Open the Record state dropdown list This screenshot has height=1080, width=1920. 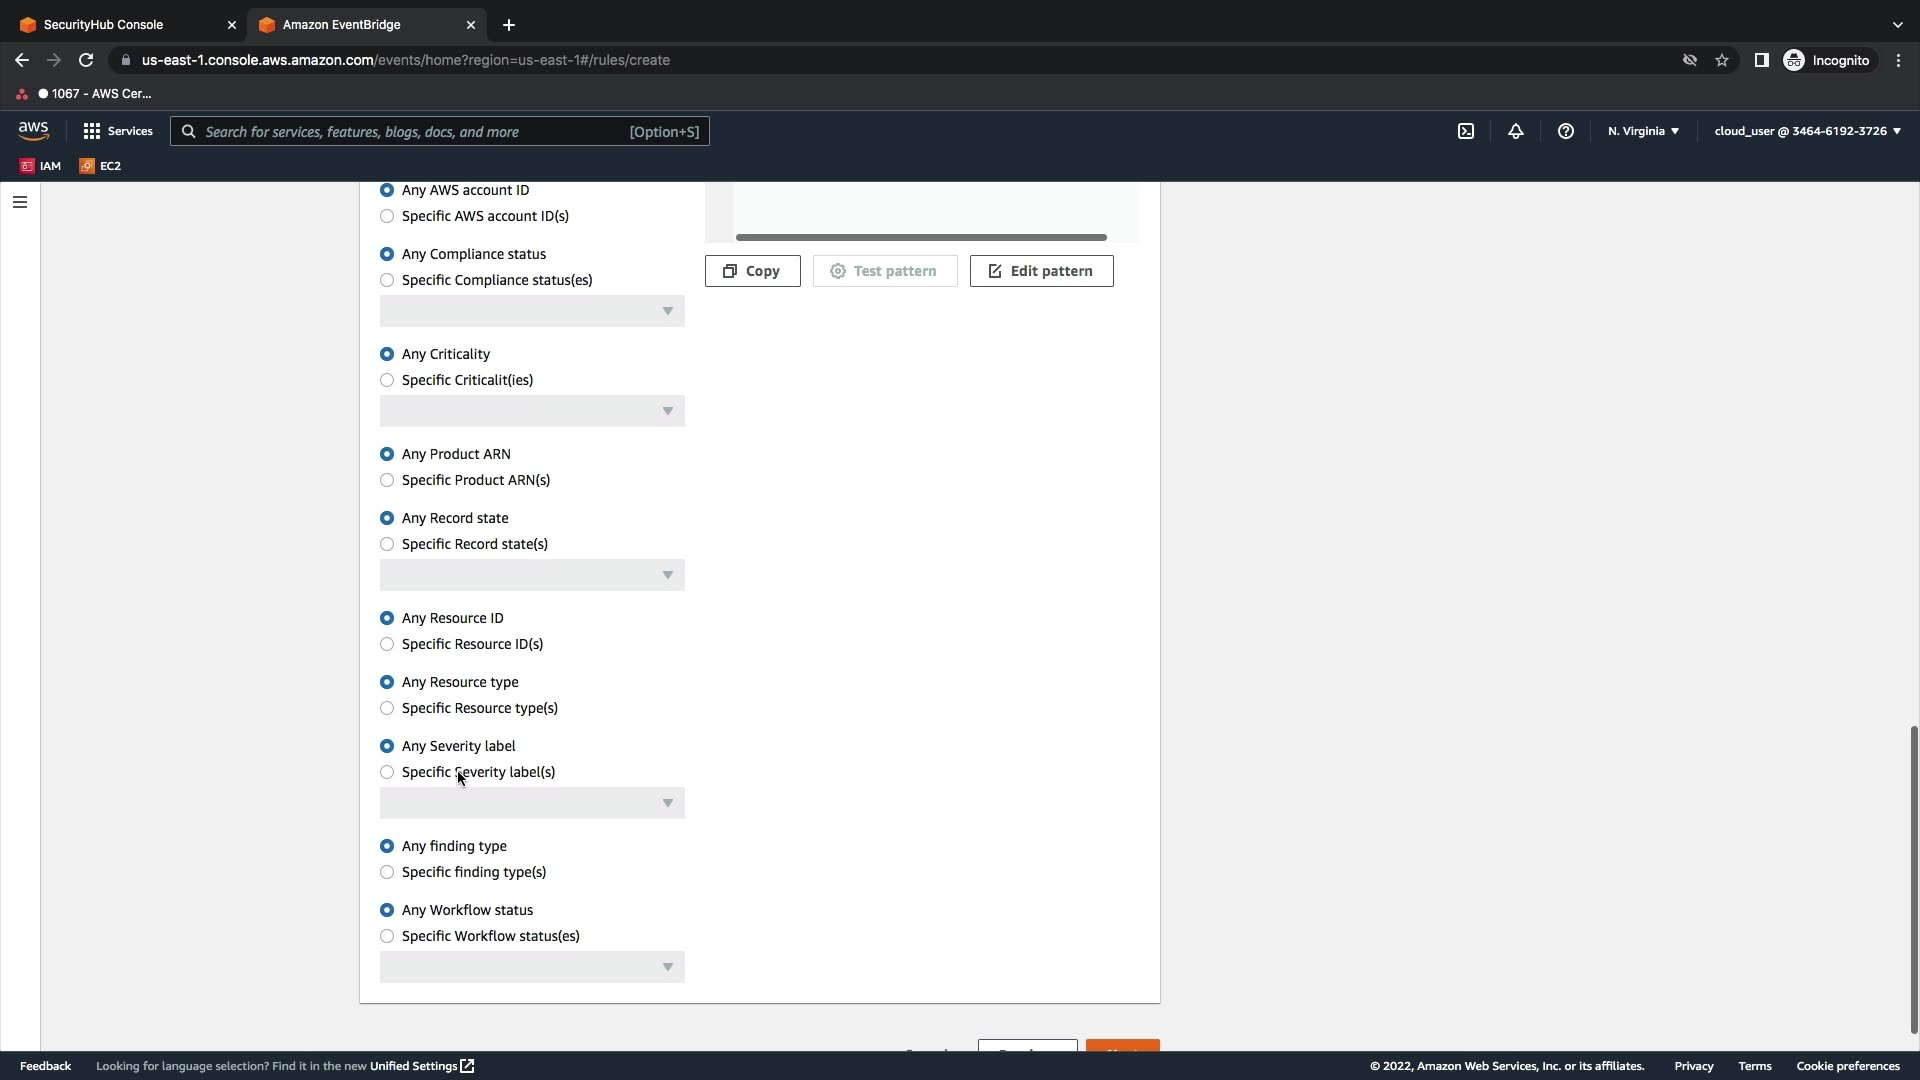click(532, 575)
